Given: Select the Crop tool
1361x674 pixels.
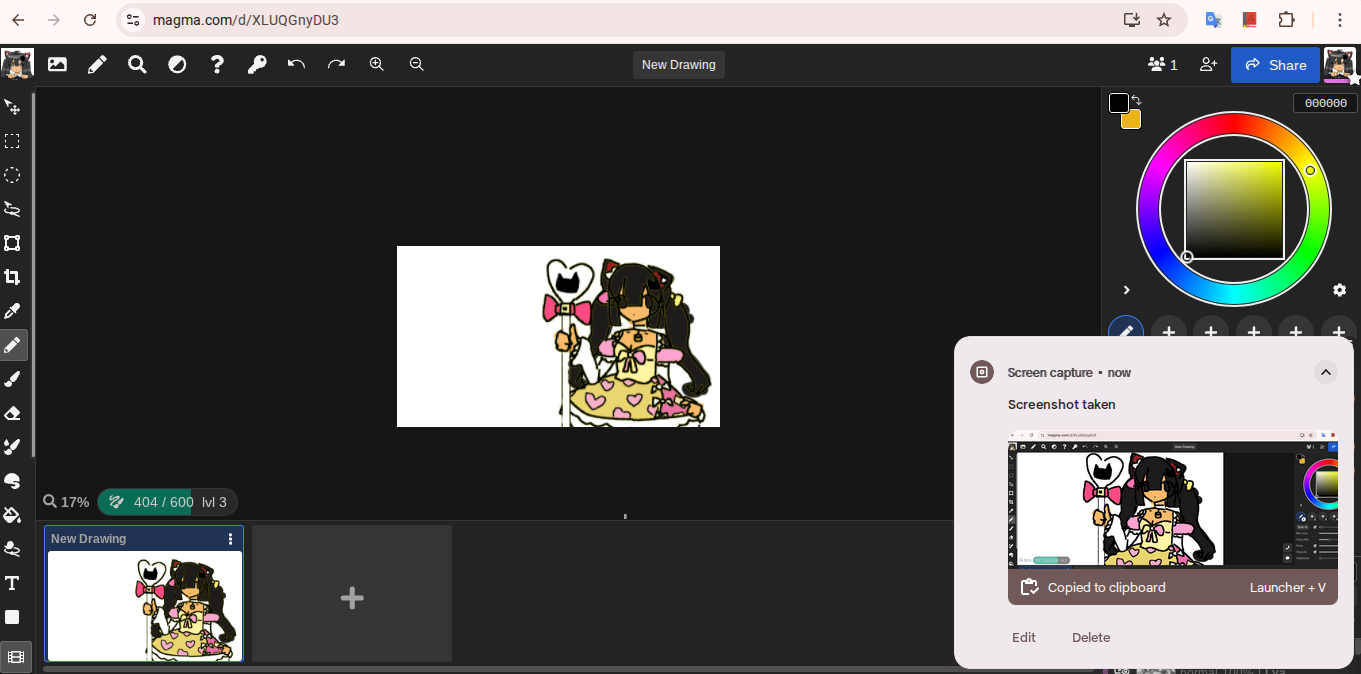Looking at the screenshot, I should click(13, 277).
